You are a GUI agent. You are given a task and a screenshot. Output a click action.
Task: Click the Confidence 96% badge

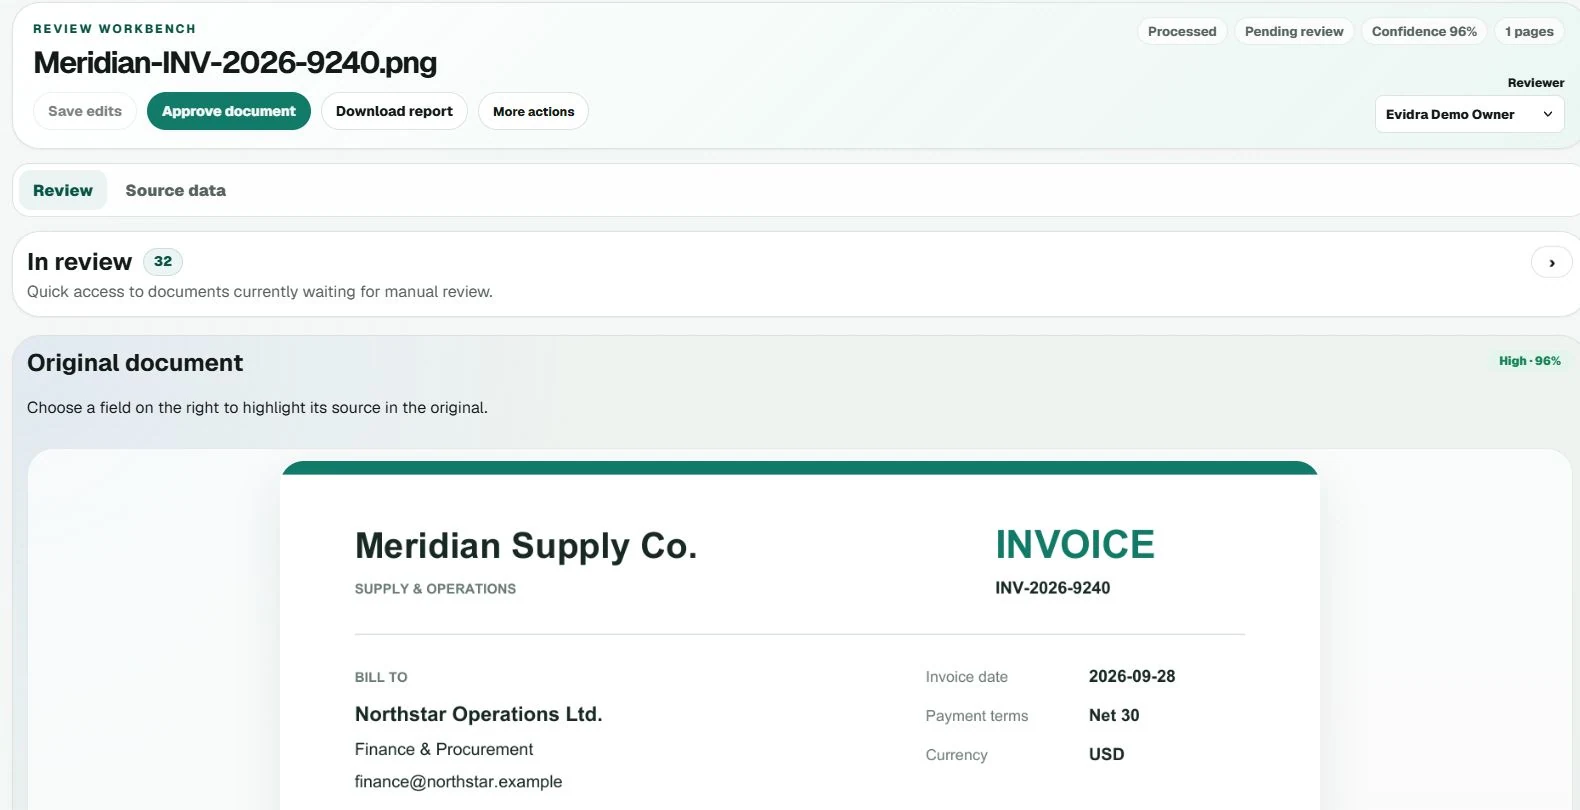pyautogui.click(x=1424, y=31)
